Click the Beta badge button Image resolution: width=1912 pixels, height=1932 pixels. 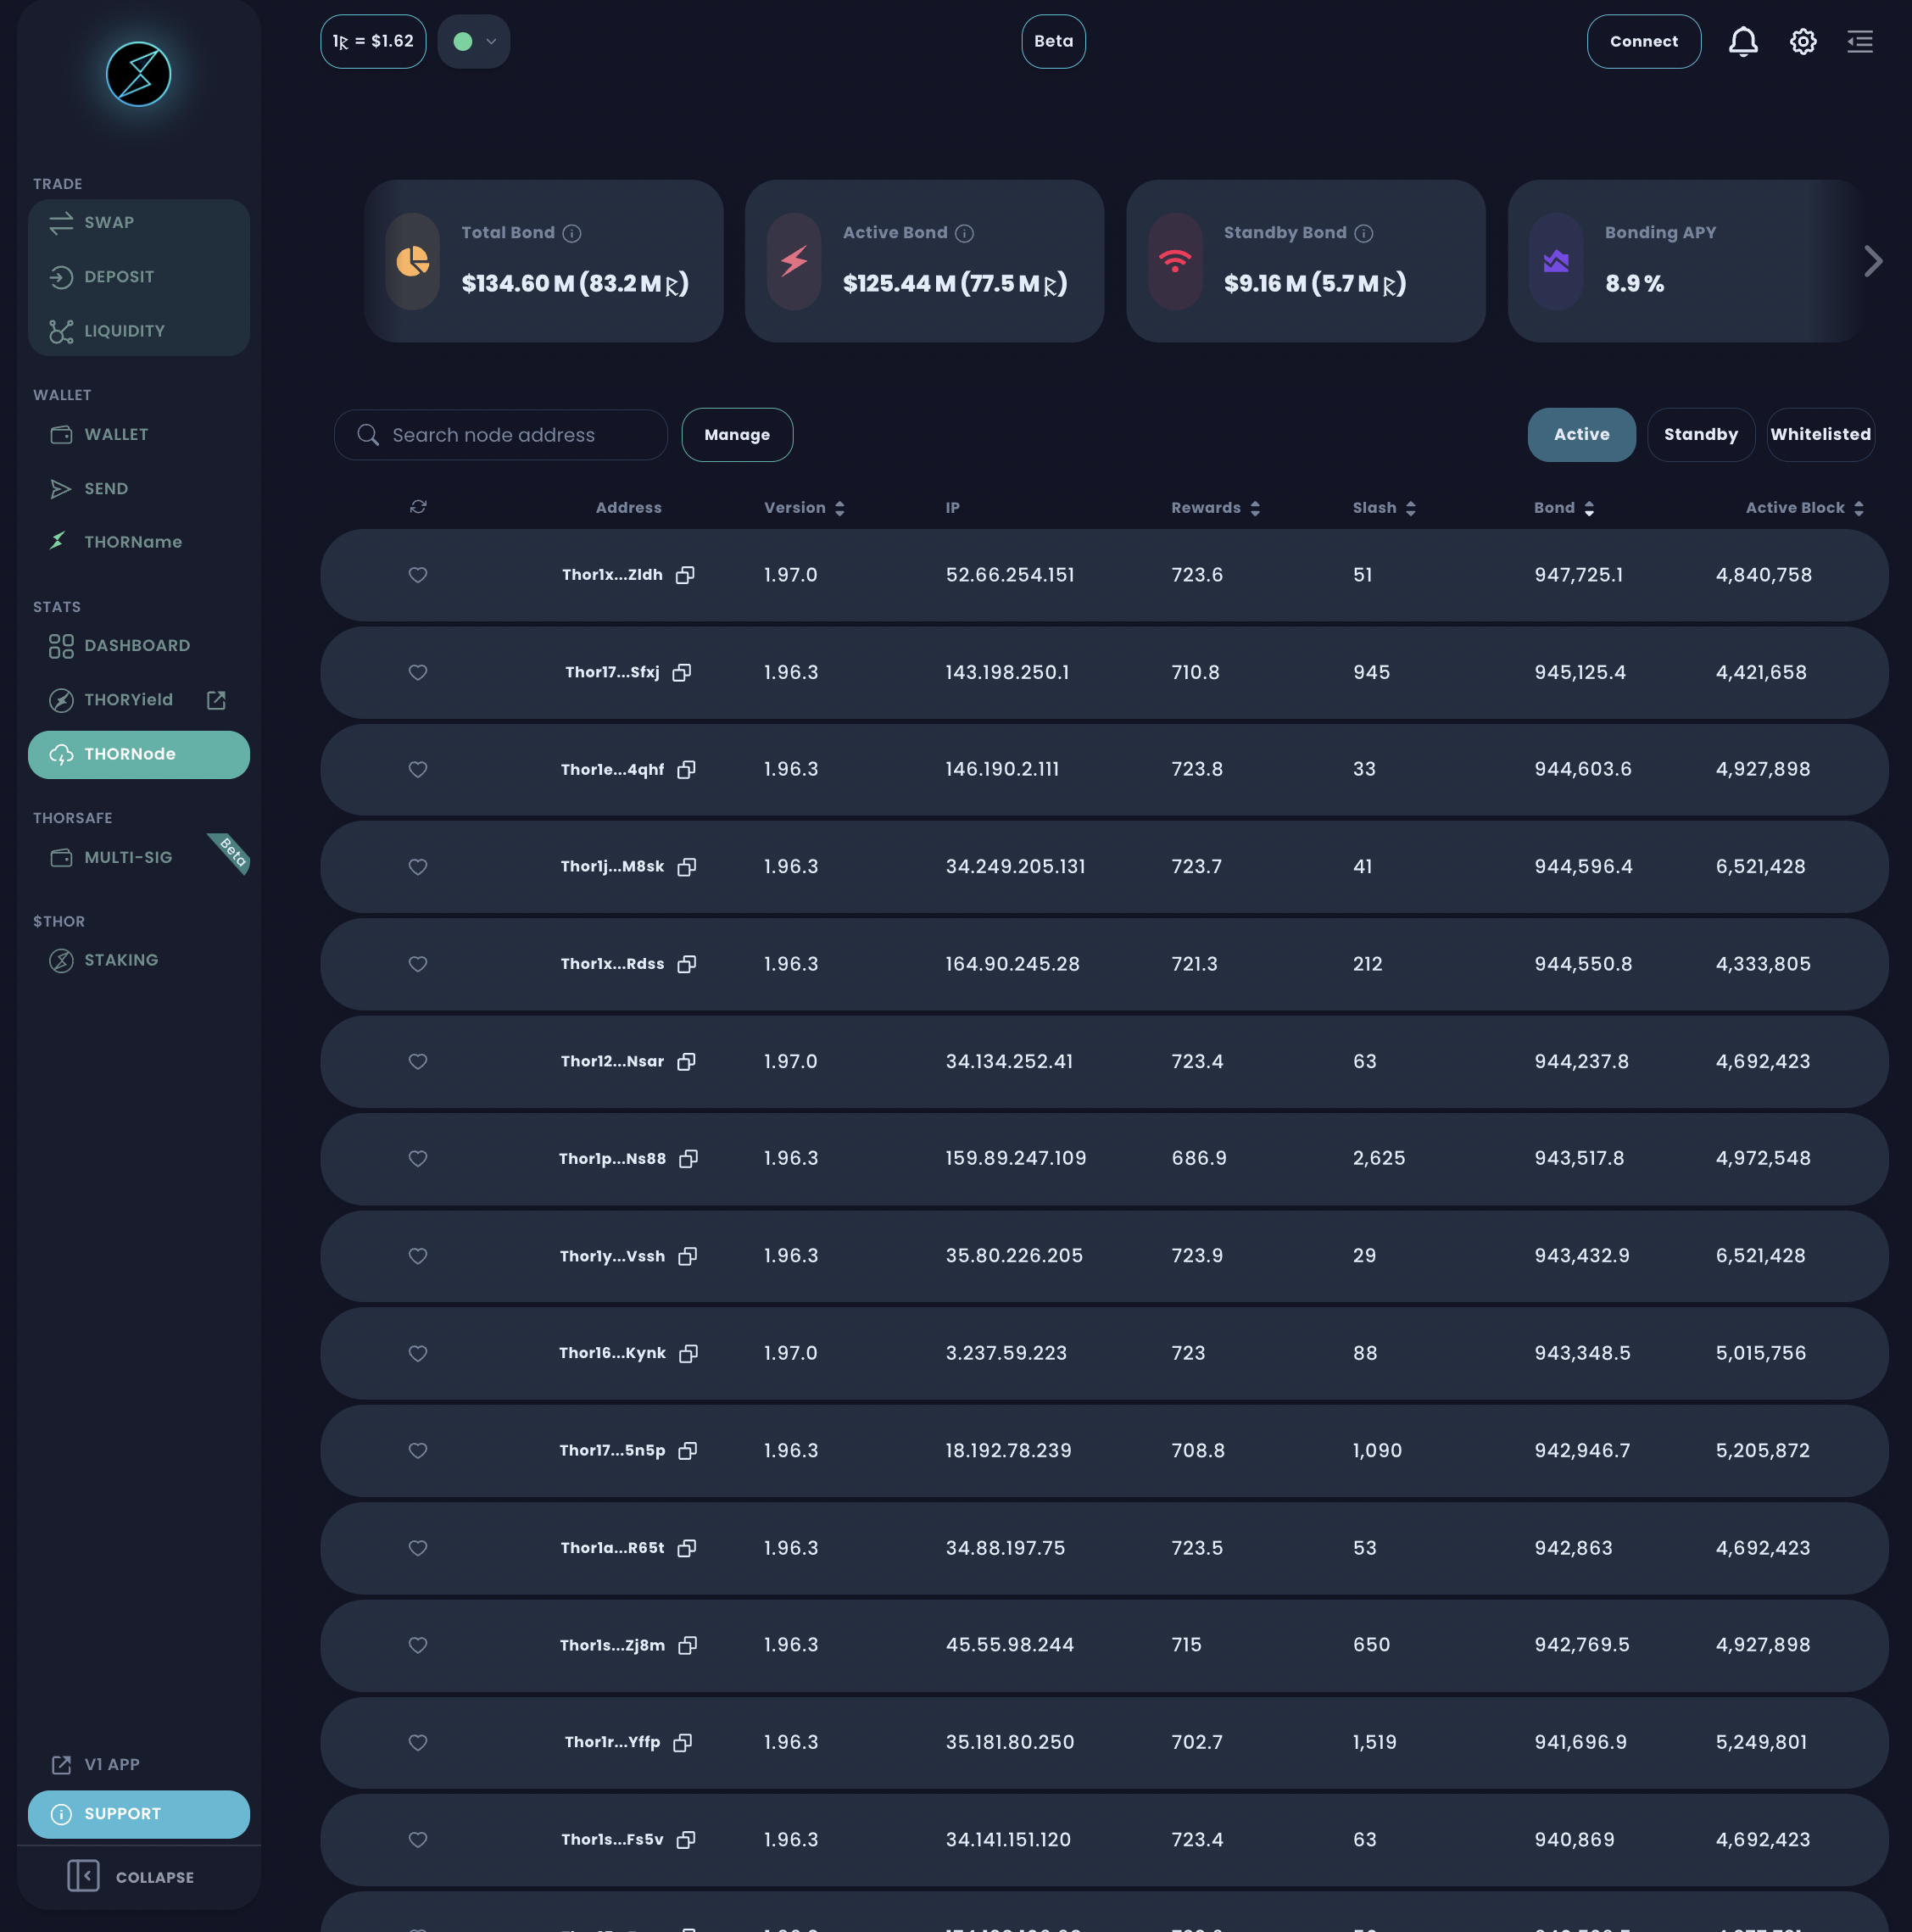[1053, 41]
